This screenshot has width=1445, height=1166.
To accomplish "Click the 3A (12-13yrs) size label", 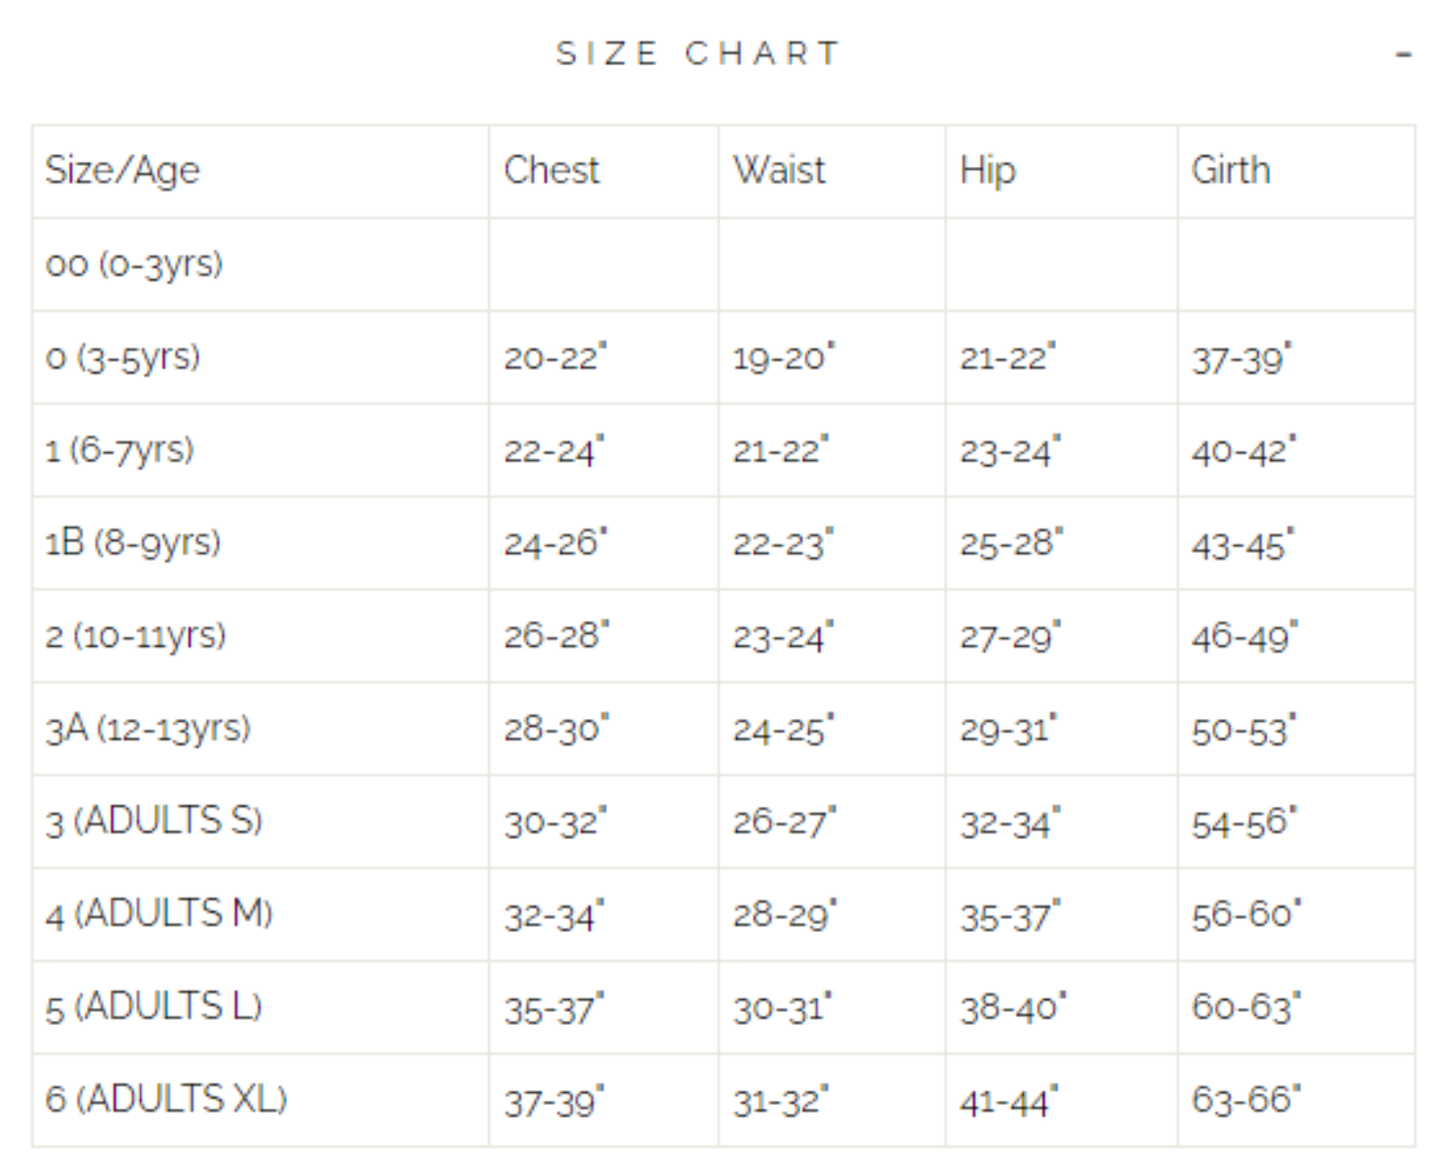I will (x=148, y=729).
